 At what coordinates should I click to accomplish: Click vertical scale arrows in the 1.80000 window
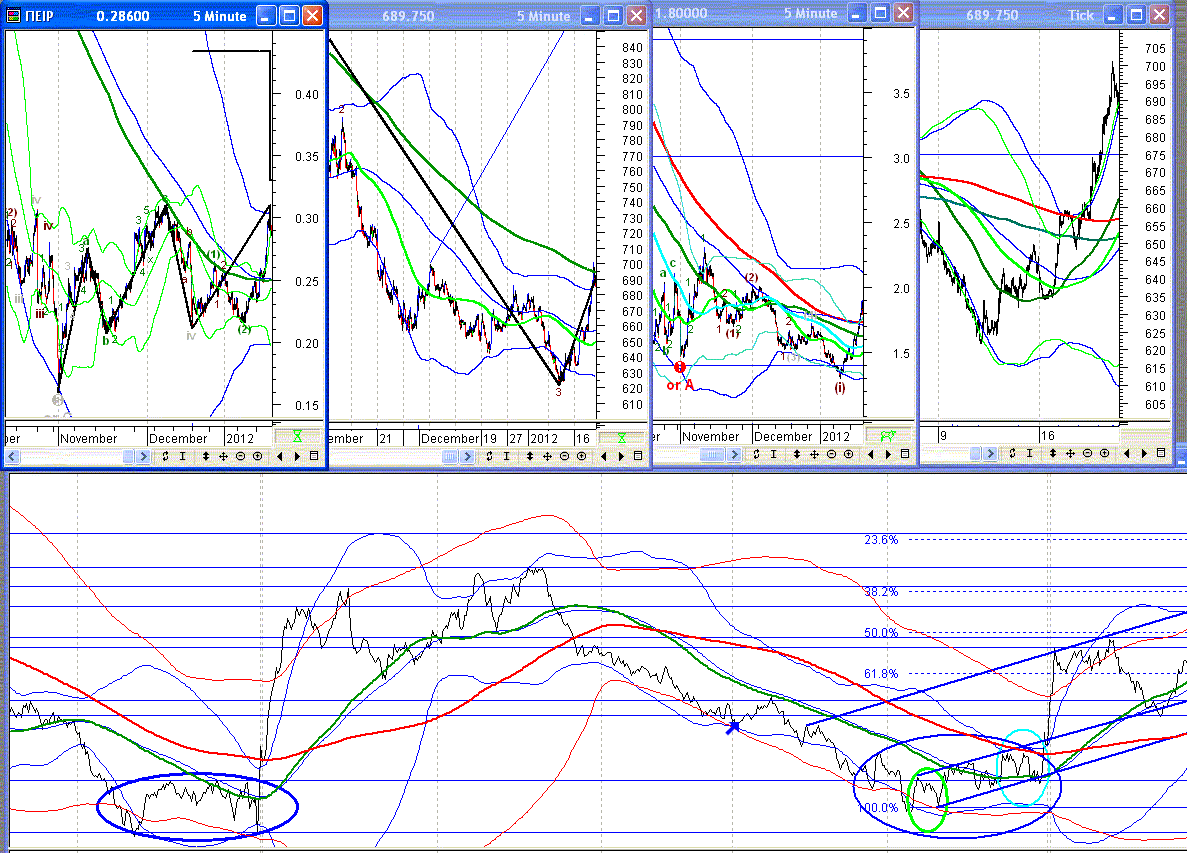point(796,454)
